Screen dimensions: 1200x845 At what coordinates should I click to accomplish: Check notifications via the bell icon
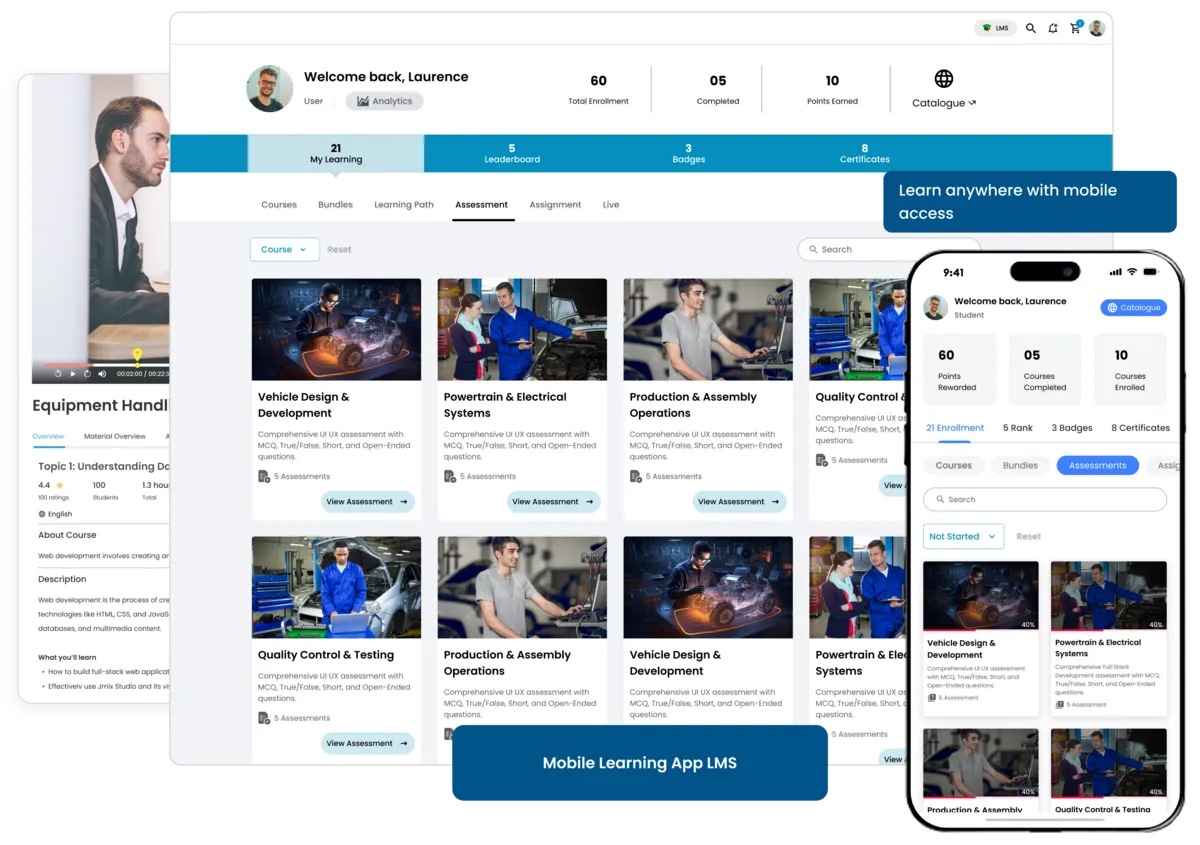pos(1052,28)
